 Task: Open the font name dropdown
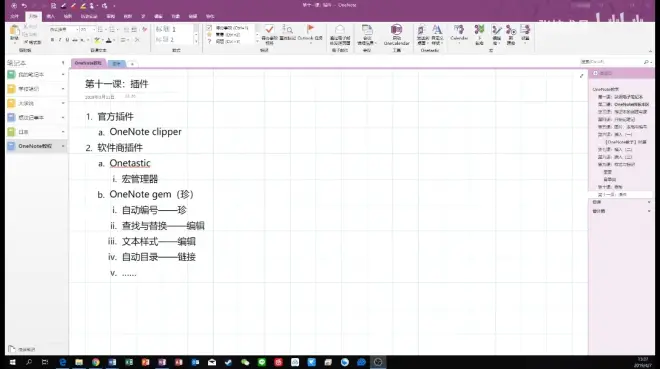coord(64,29)
